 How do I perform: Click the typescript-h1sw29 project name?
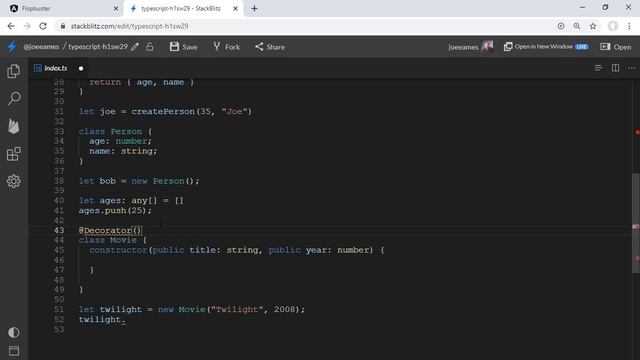pyautogui.click(x=98, y=47)
